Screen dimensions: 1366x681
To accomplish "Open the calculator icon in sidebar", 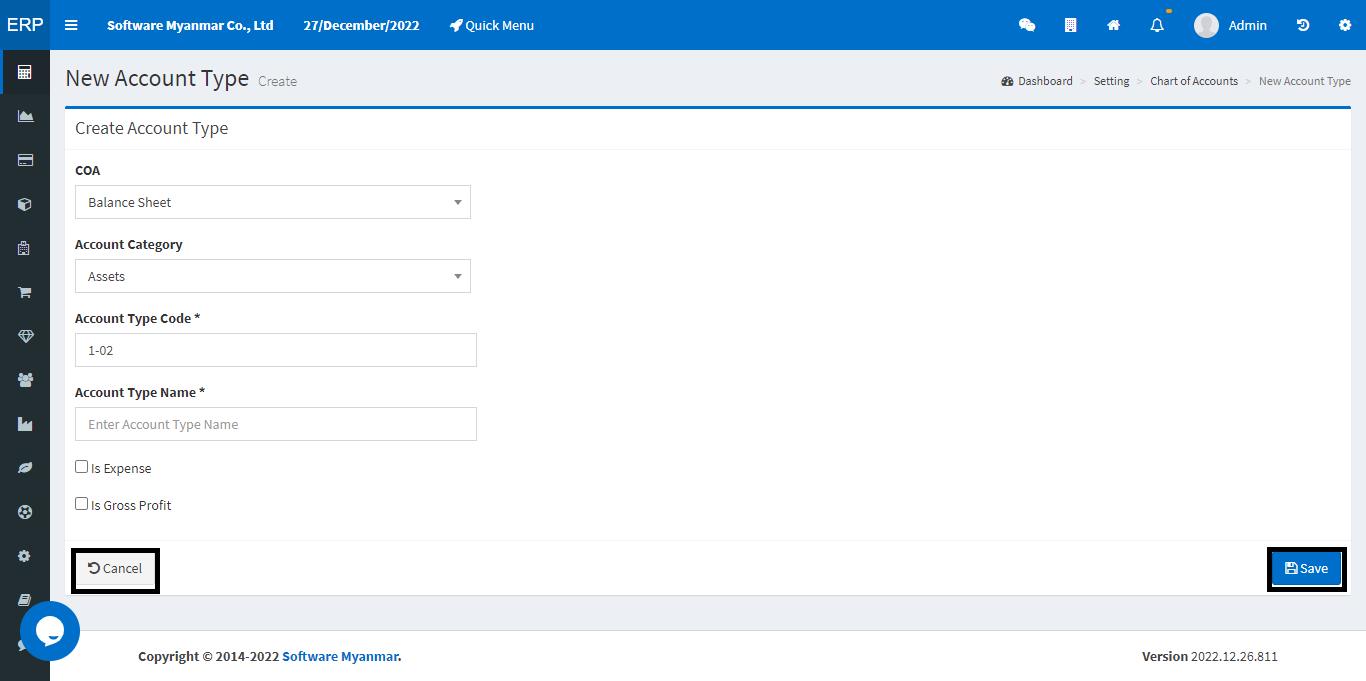I will (25, 72).
